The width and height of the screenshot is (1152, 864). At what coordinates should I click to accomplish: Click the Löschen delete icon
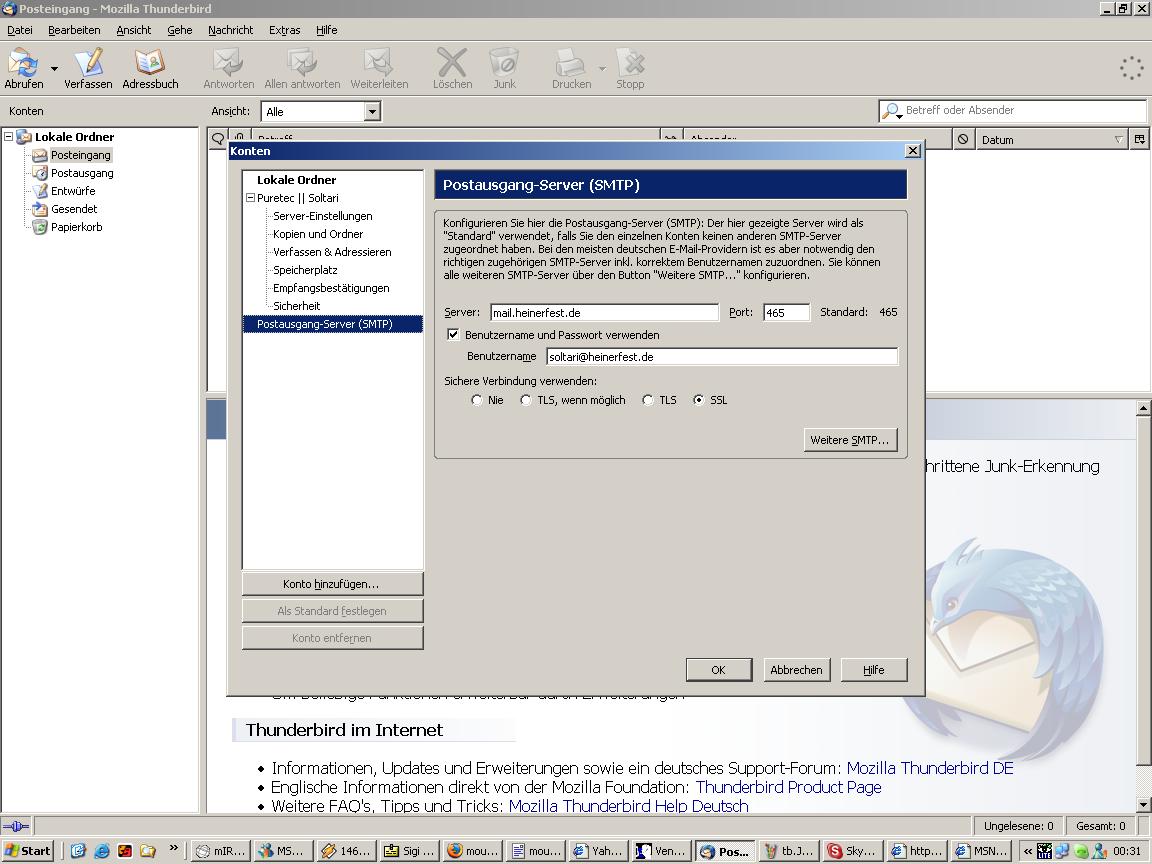tap(452, 68)
